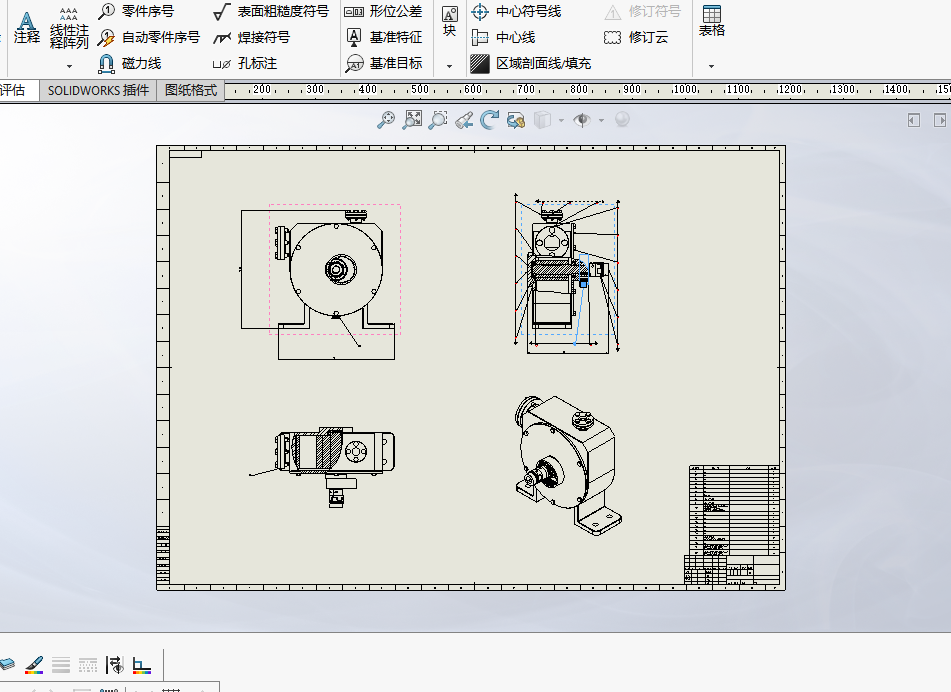Screen dimensions: 951x692
Task: Toggle the hide/show items eye icon
Action: (582, 119)
